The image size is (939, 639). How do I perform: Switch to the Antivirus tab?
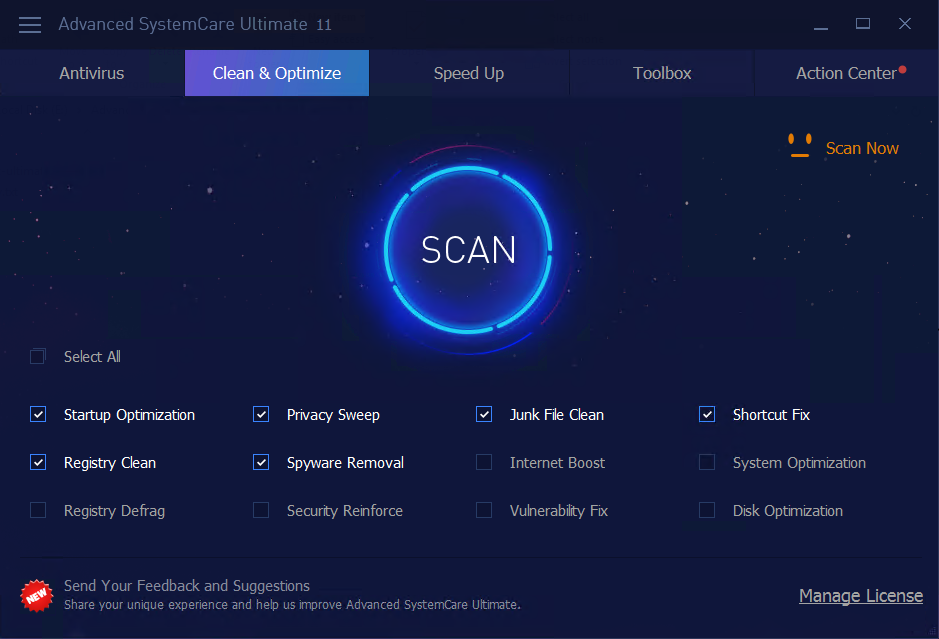(92, 73)
